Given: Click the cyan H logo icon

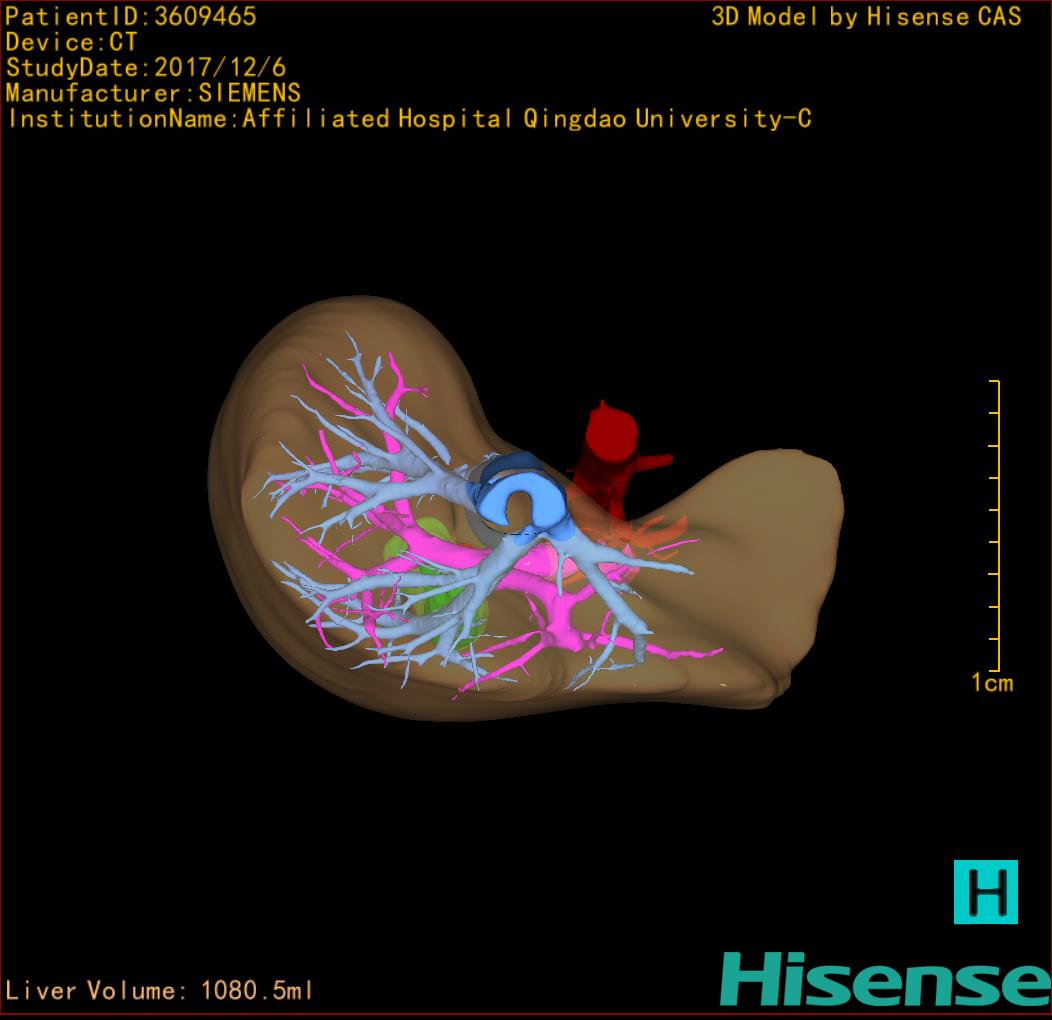Looking at the screenshot, I should 985,891.
